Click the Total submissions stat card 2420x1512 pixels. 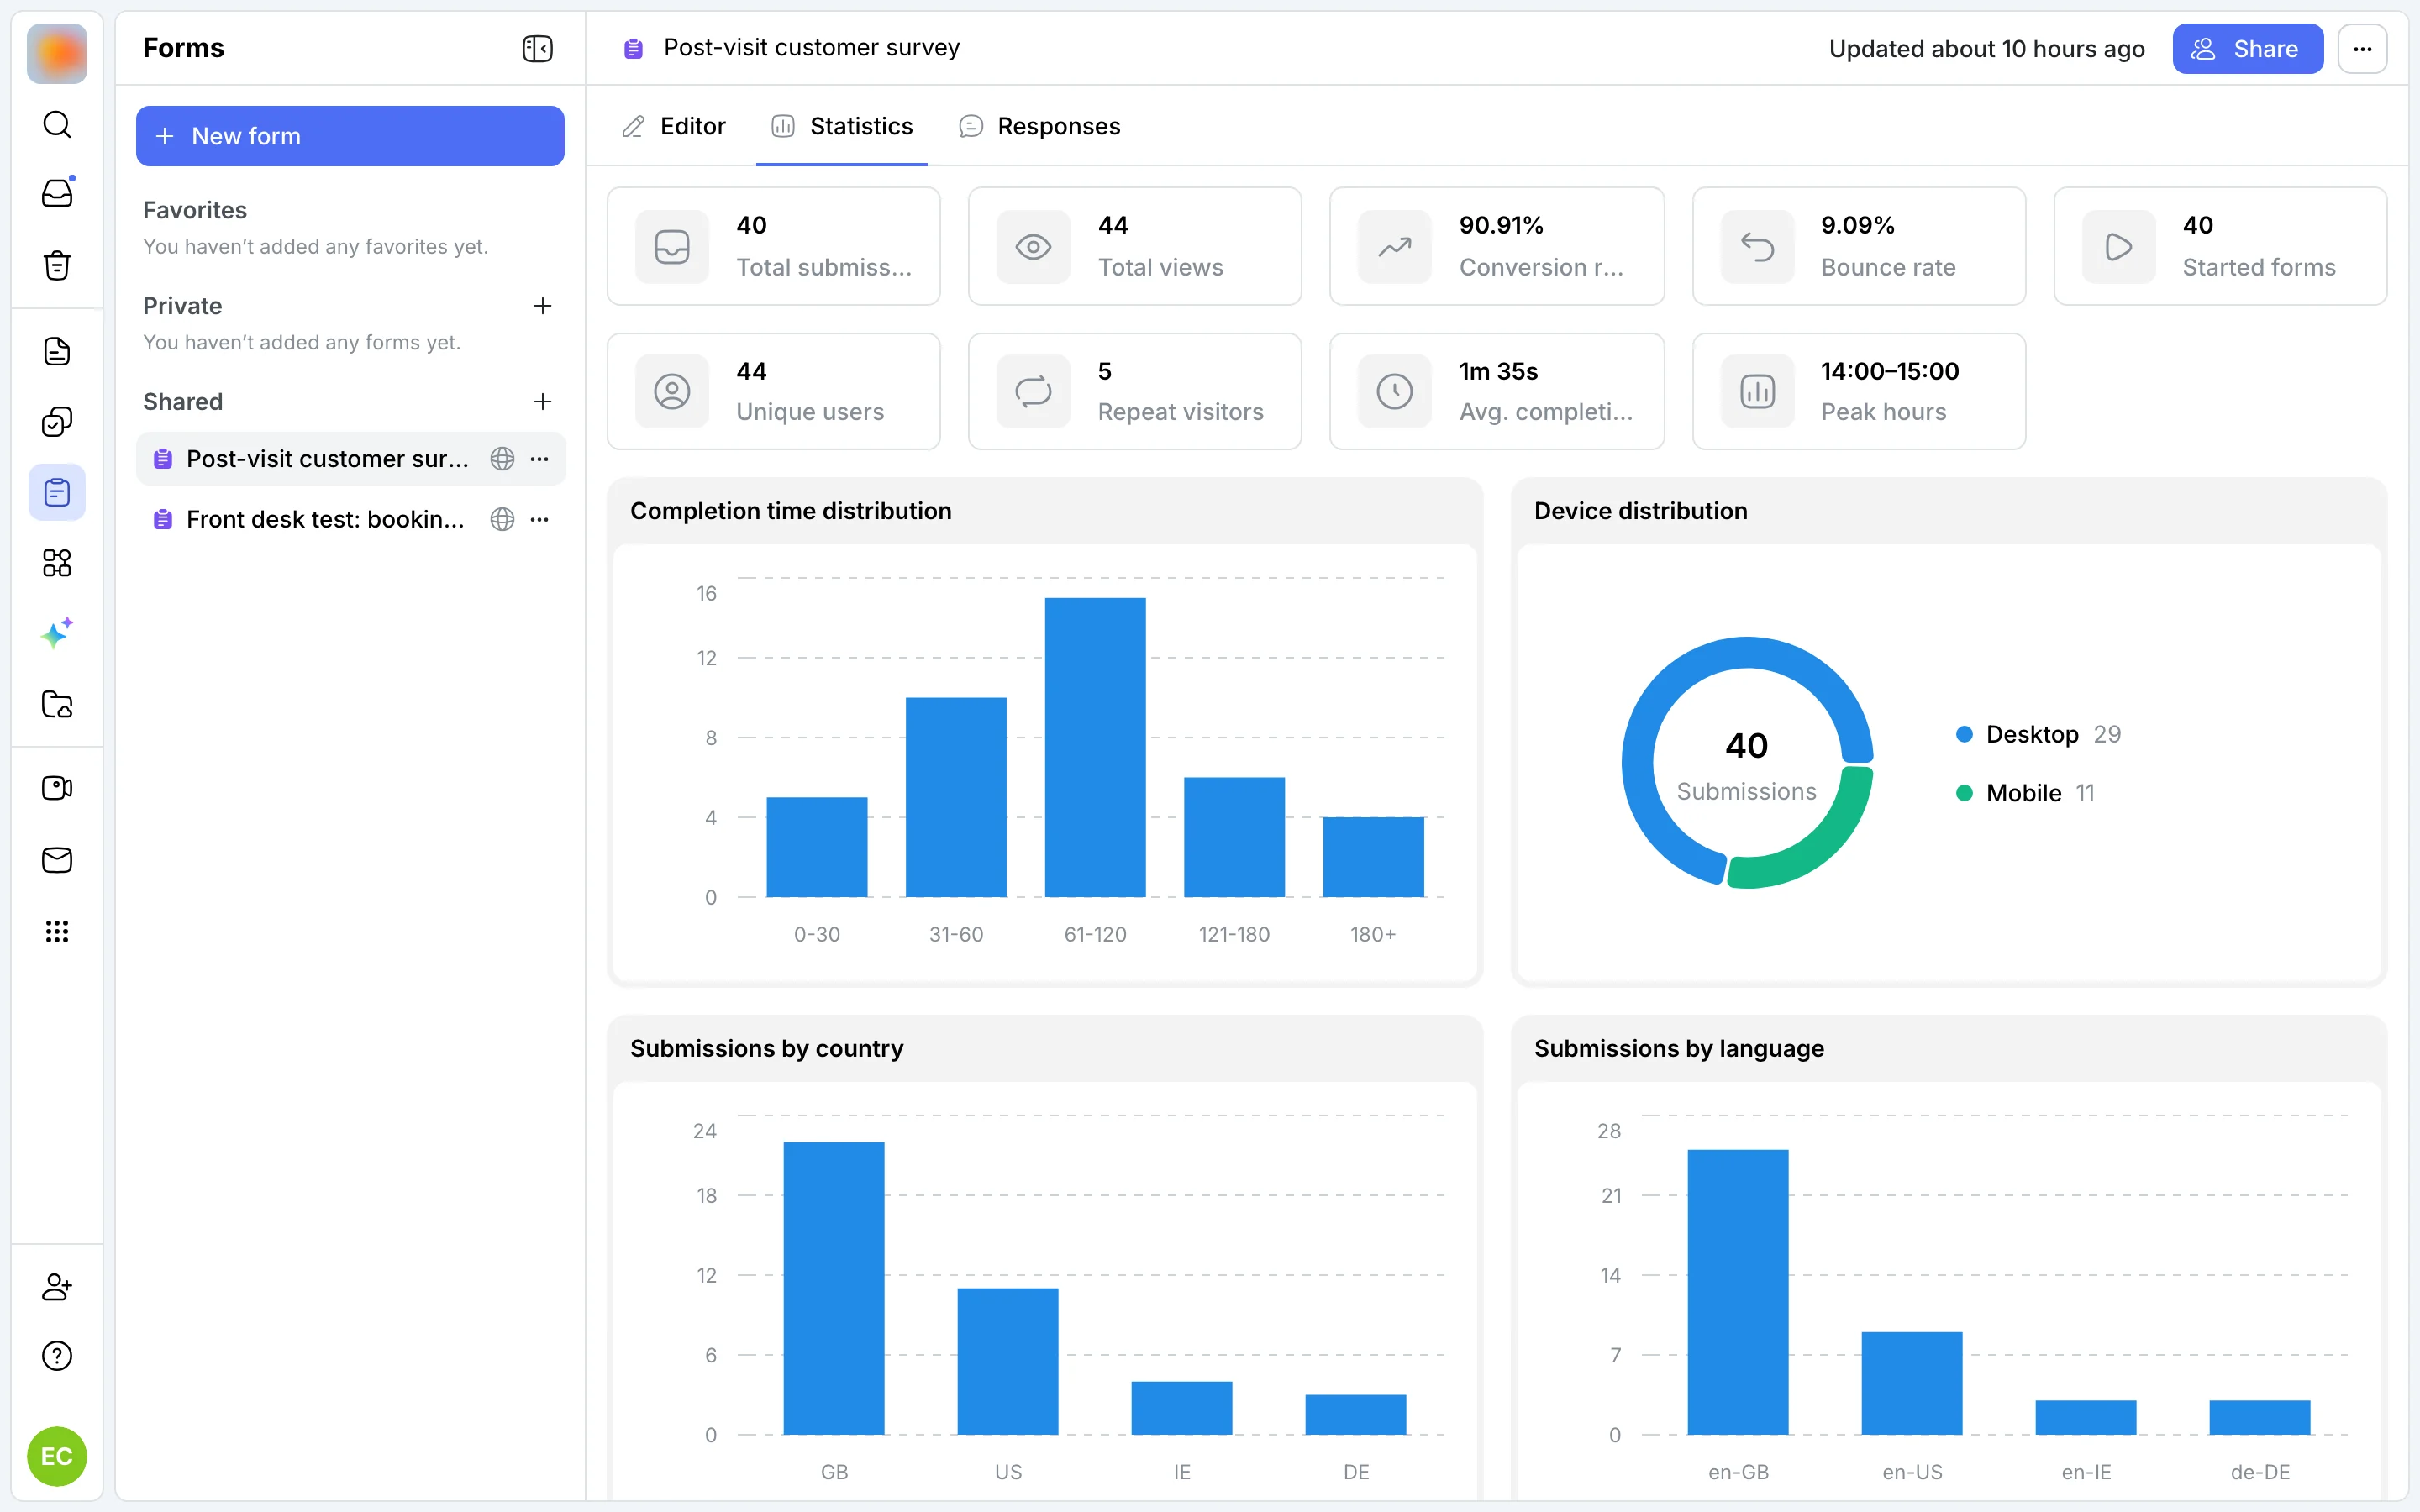click(773, 246)
